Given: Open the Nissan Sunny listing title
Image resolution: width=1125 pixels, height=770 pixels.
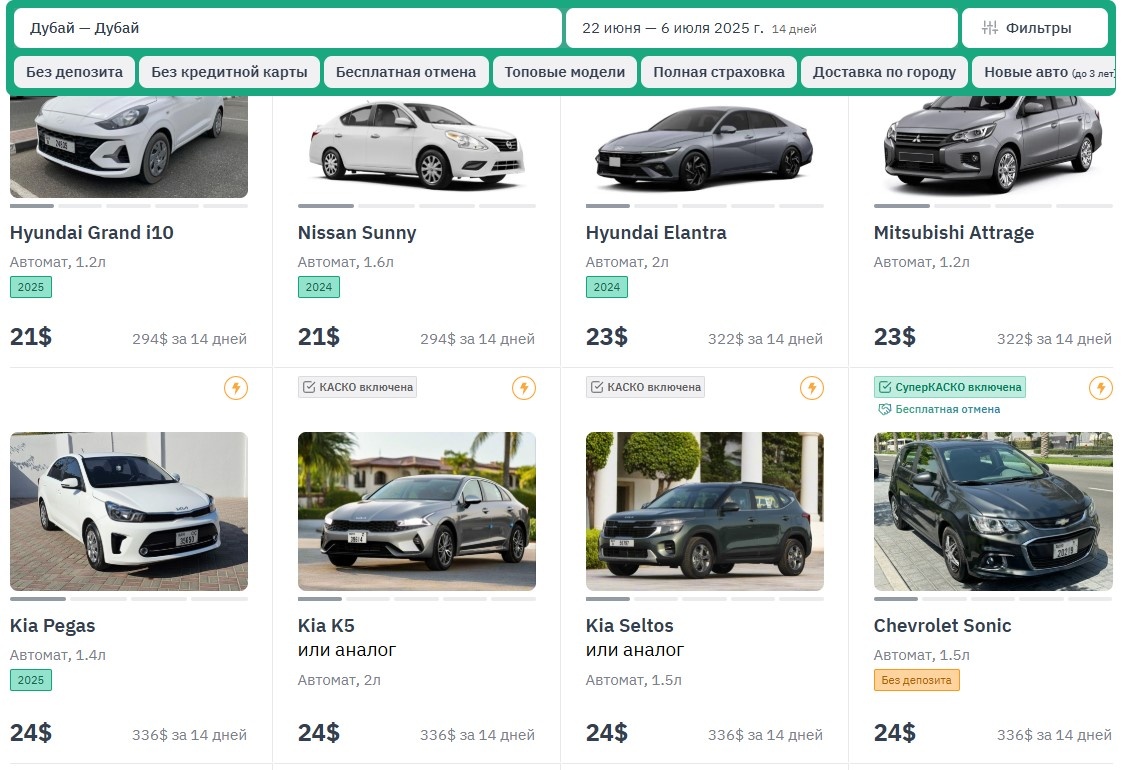Looking at the screenshot, I should (356, 232).
